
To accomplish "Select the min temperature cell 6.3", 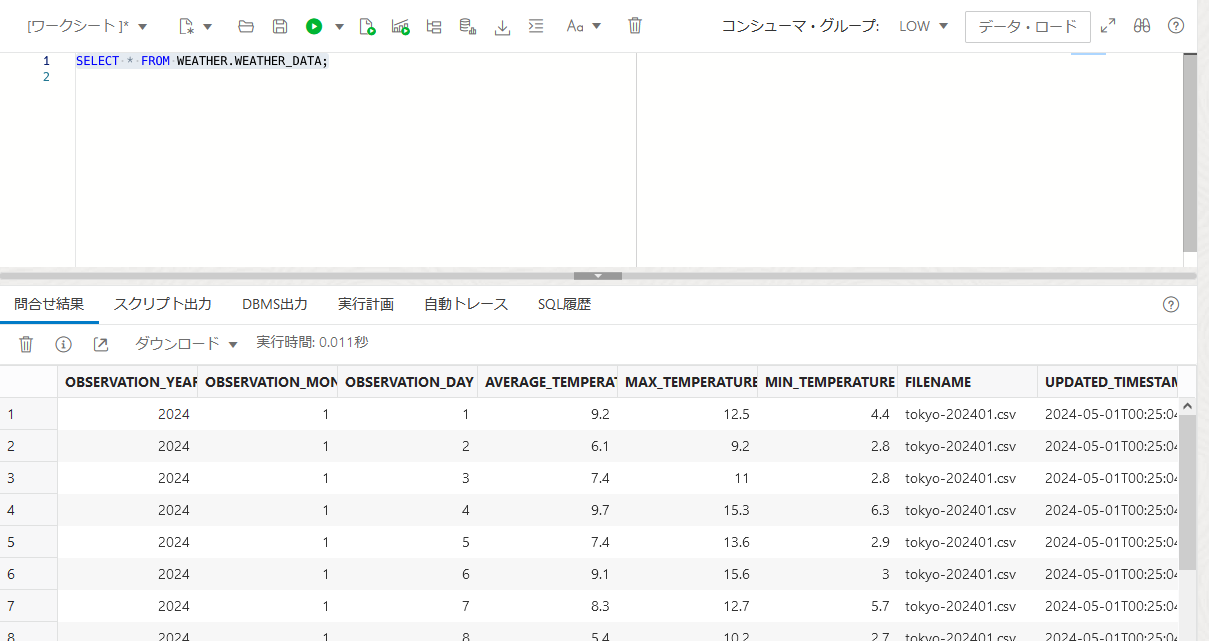I will coord(827,510).
